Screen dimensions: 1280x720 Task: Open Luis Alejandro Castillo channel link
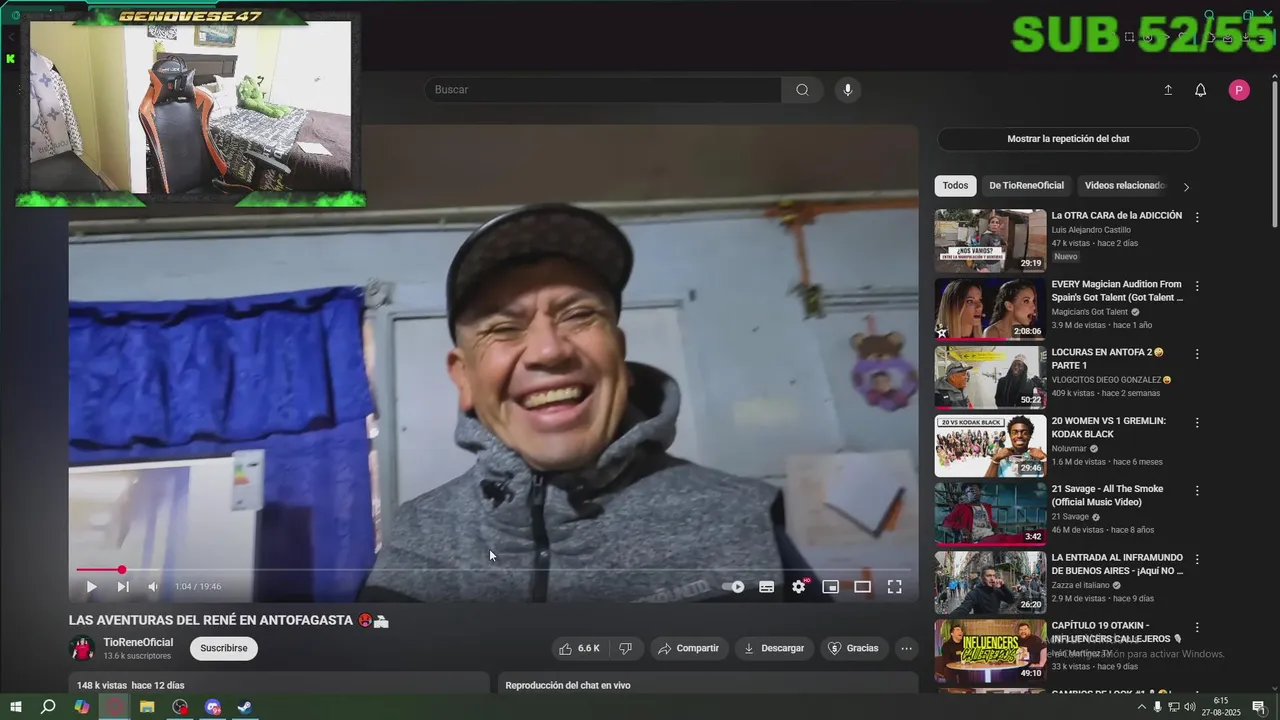click(1091, 230)
